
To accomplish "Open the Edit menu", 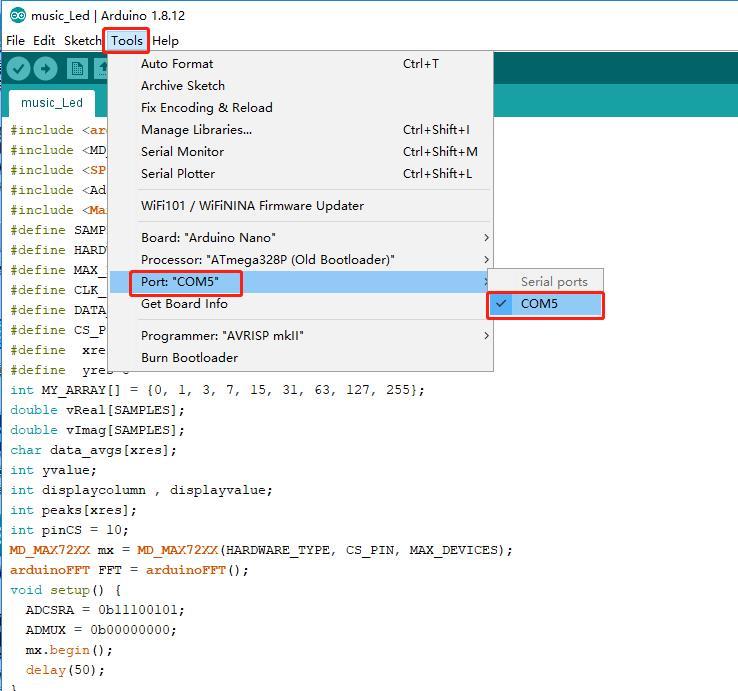I will coord(44,41).
